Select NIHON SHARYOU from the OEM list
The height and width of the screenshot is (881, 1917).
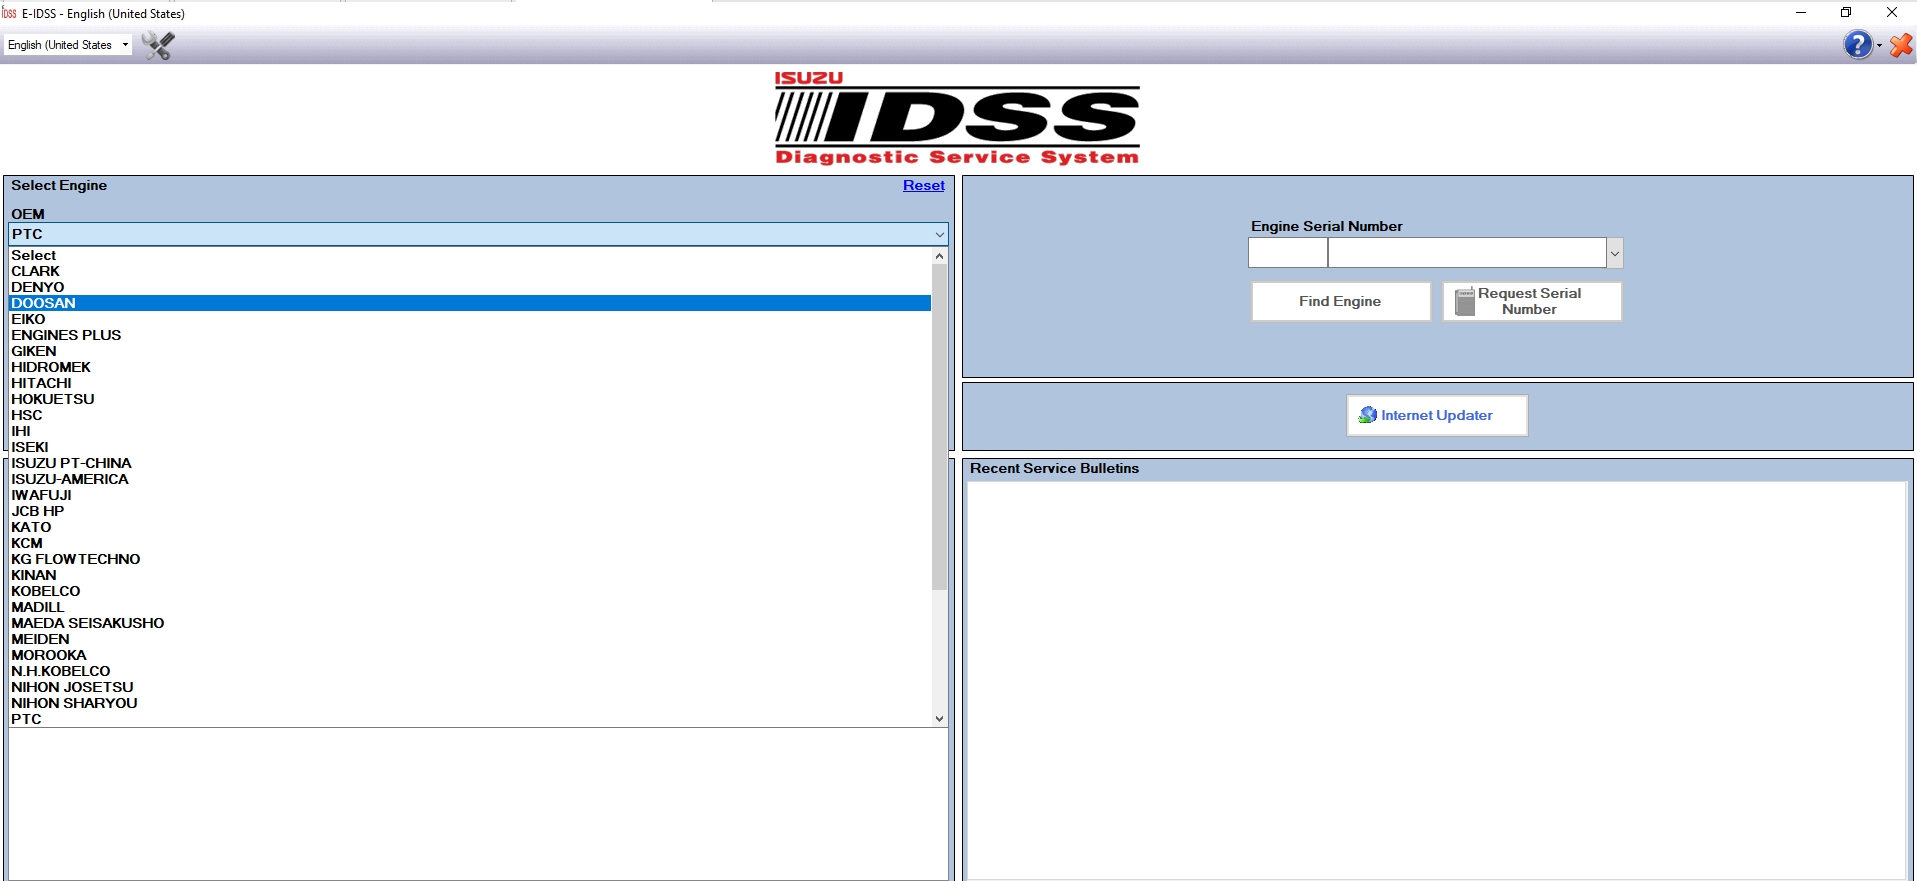click(x=470, y=703)
